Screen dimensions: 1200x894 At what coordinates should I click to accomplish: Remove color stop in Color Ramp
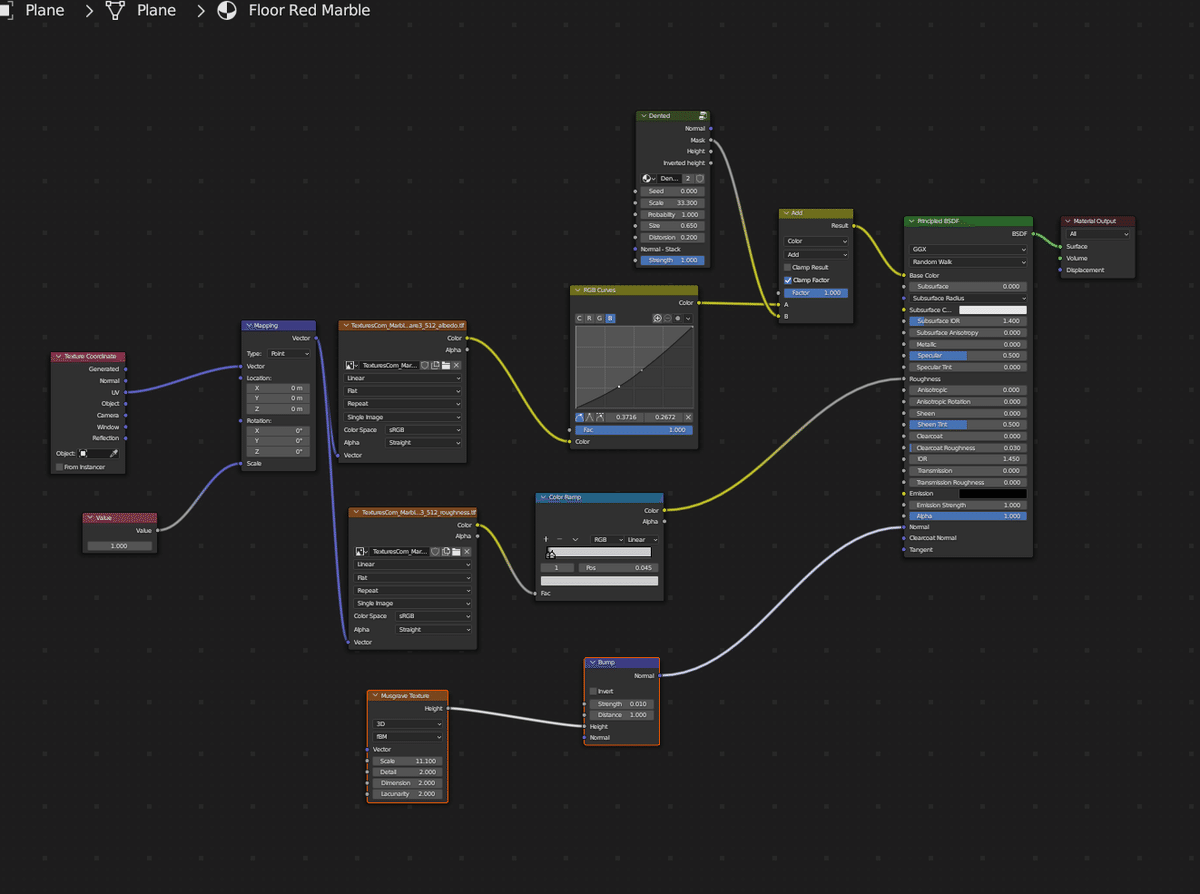(x=560, y=539)
